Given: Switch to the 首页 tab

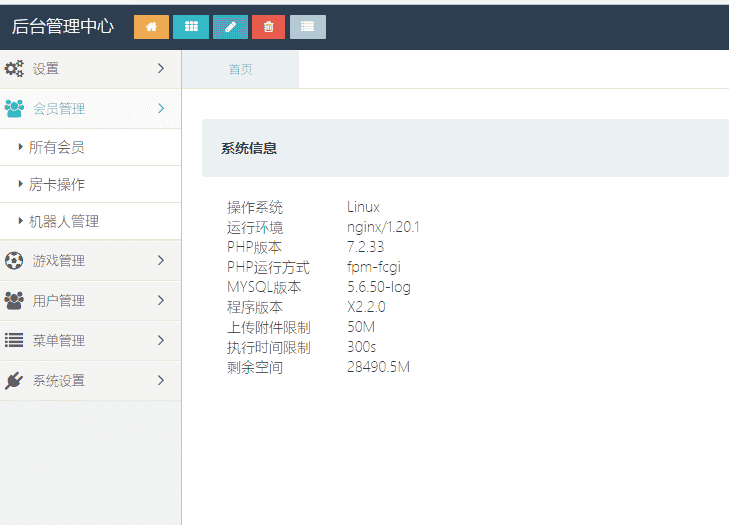Looking at the screenshot, I should (x=240, y=70).
